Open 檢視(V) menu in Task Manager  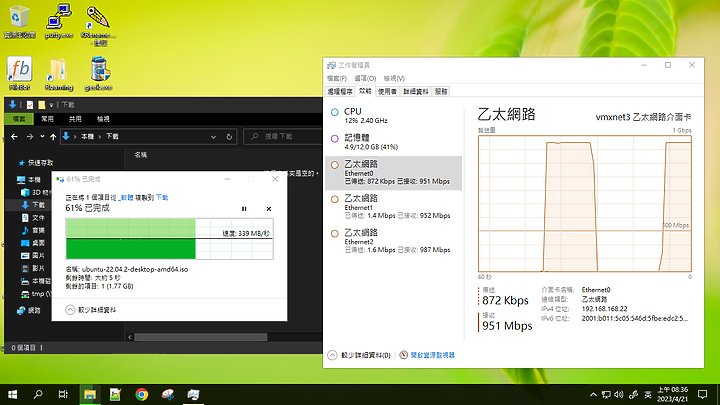[394, 79]
